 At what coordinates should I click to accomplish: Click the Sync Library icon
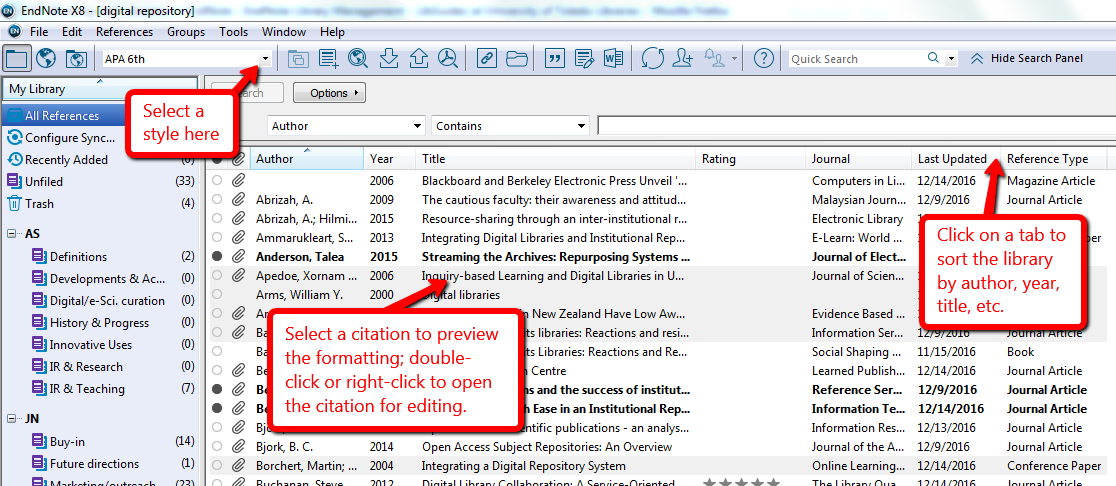653,58
